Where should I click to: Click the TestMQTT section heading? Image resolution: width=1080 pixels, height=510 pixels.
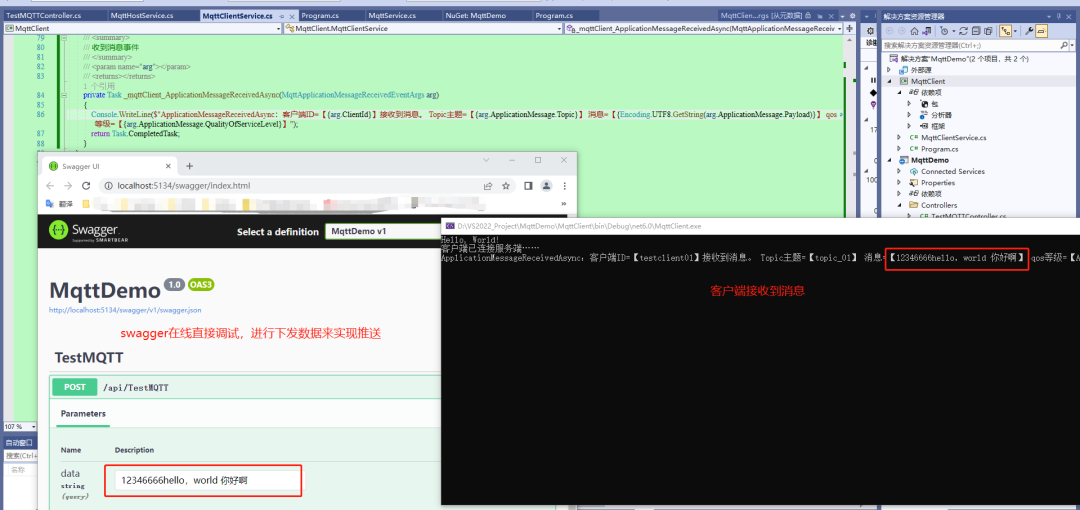[x=89, y=358]
